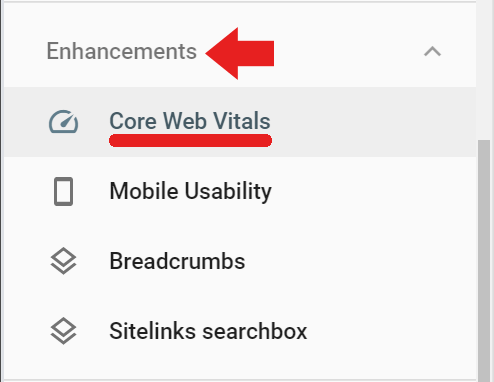This screenshot has width=494, height=382.
Task: Click the scrollbar track above the thumb
Action: pos(484,70)
